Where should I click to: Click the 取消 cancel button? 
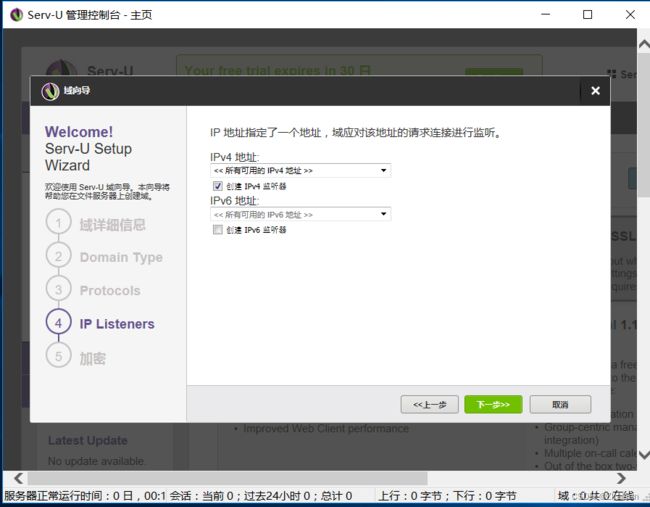pos(560,404)
